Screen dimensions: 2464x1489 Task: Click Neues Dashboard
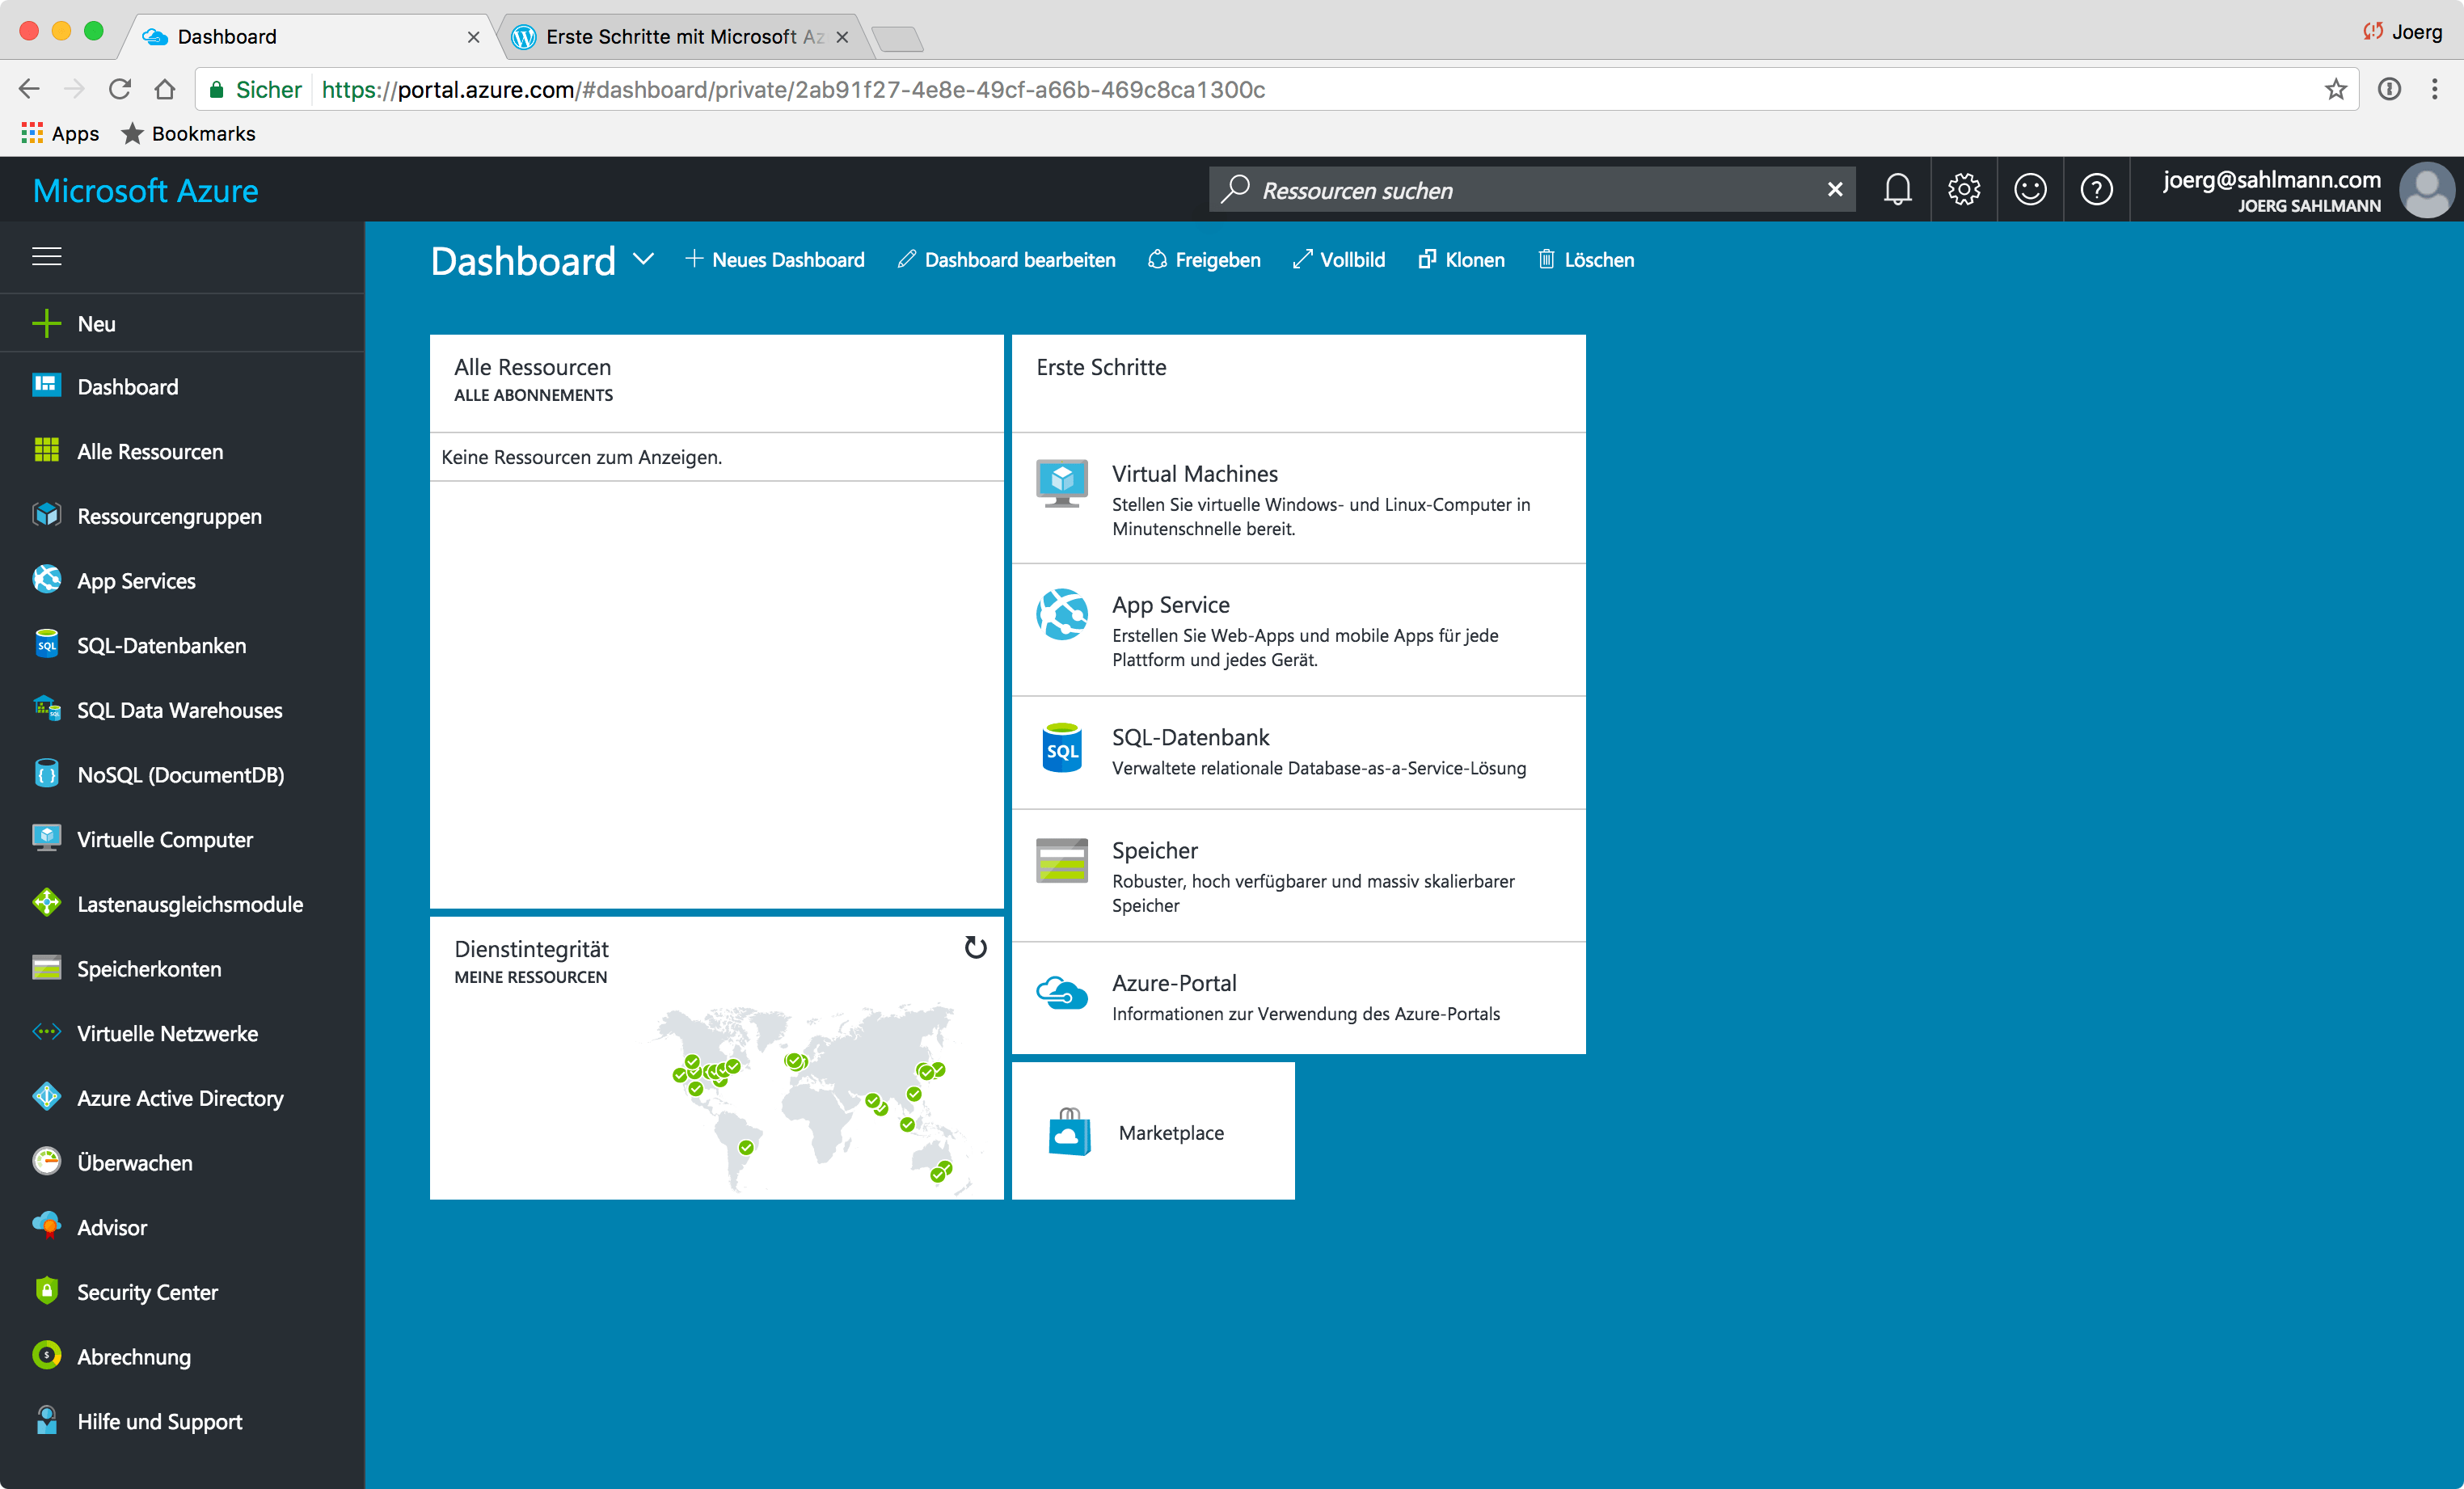click(x=775, y=260)
